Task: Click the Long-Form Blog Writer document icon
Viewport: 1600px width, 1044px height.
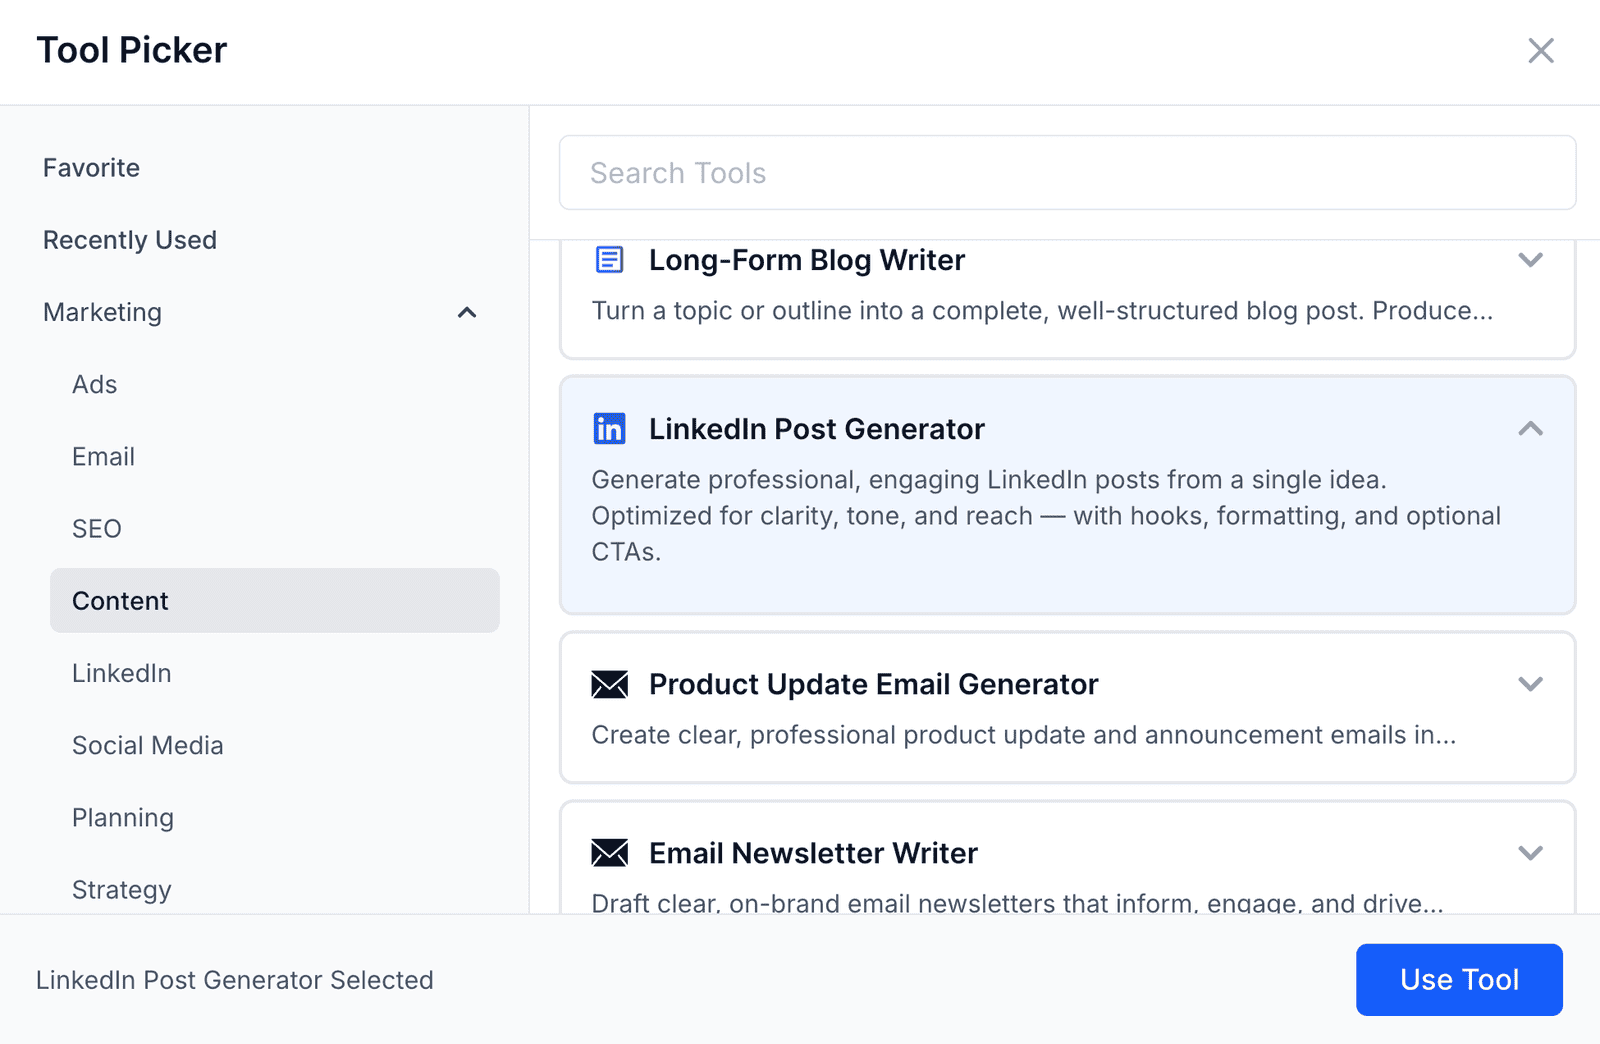Action: (609, 260)
